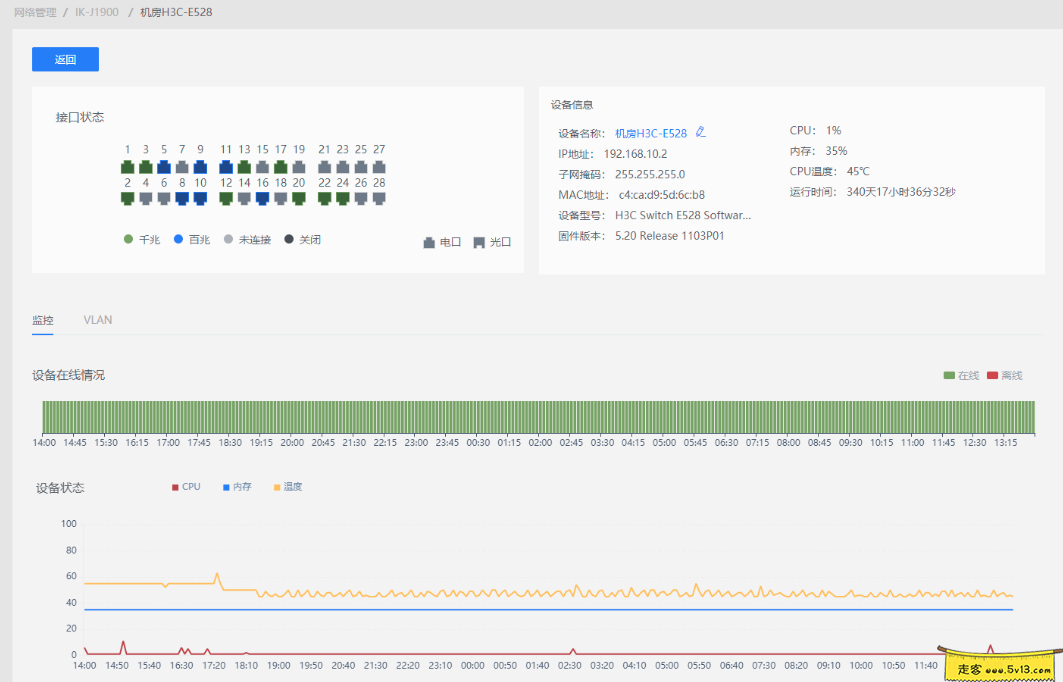Open the 监控 monitoring tab

pos(42,320)
